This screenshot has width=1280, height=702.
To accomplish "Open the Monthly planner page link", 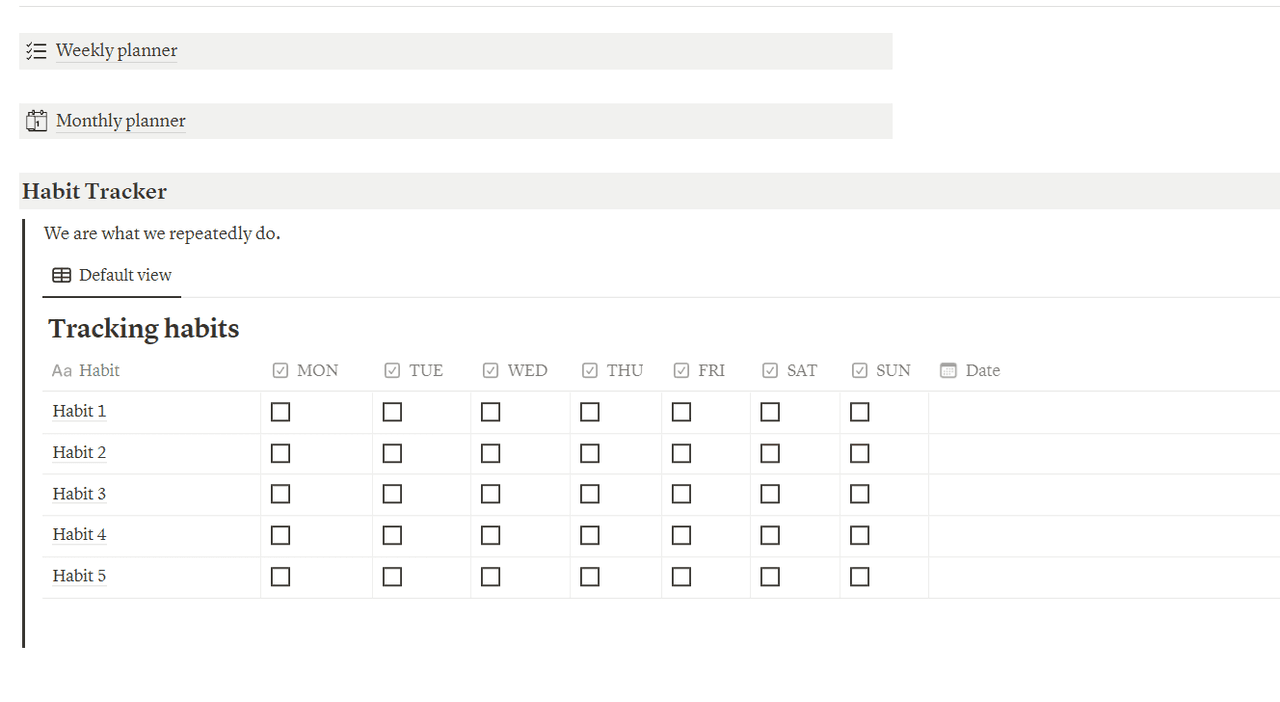I will (120, 121).
